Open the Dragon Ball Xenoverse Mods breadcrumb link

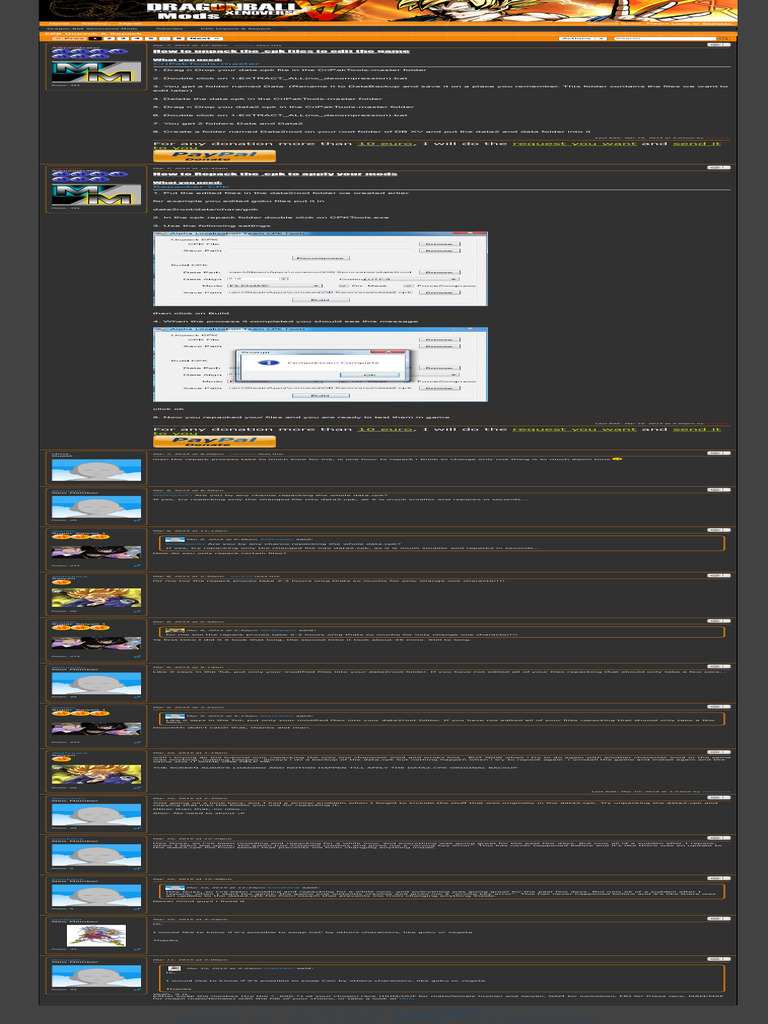tap(92, 29)
